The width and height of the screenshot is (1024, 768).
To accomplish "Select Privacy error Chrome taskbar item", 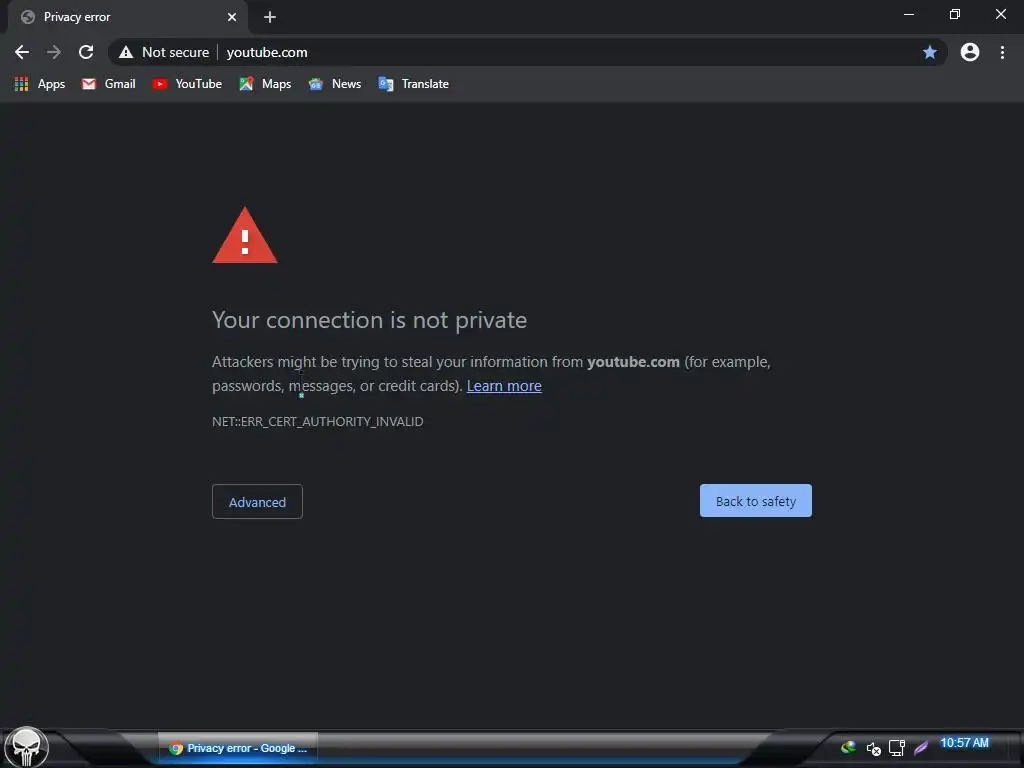I will coord(238,748).
